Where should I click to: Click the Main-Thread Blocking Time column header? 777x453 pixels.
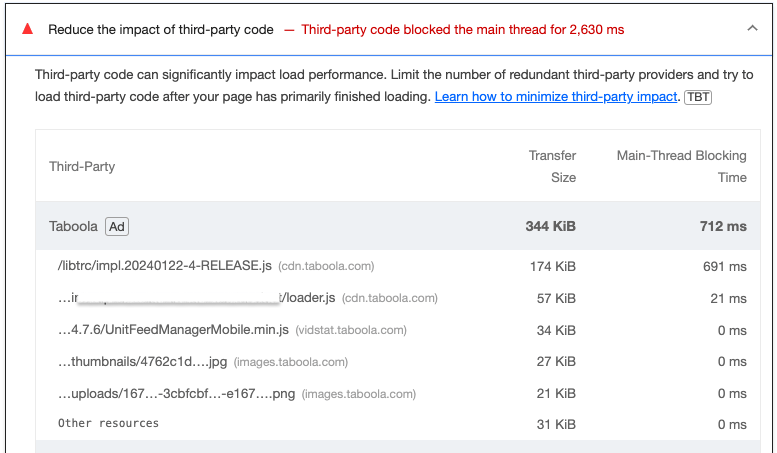click(x=681, y=166)
